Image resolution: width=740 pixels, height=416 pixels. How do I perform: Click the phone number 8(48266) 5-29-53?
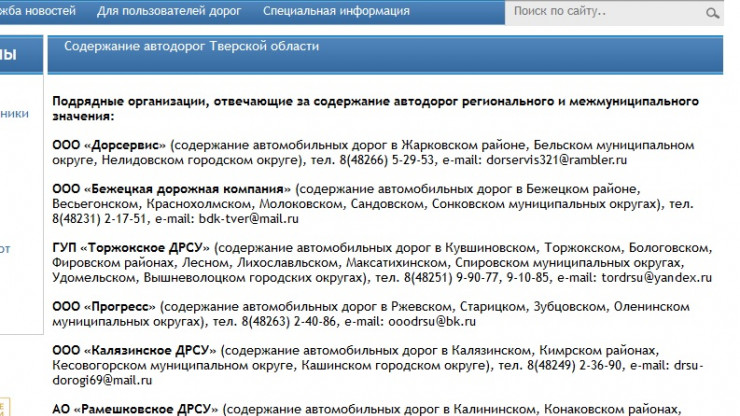coord(387,160)
